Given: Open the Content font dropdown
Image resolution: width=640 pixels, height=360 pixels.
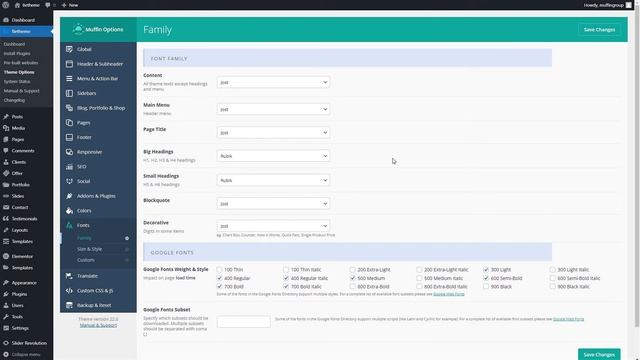Looking at the screenshot, I should click(x=273, y=82).
